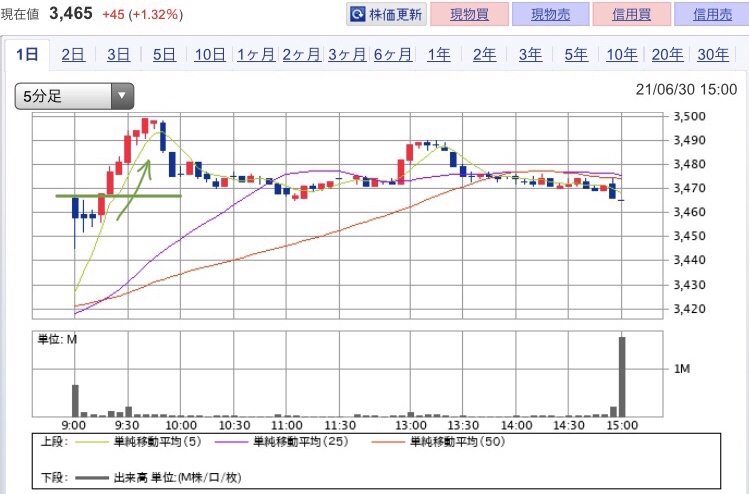Show the 6ヶ月 chart
Image resolution: width=749 pixels, height=494 pixels.
(x=393, y=54)
